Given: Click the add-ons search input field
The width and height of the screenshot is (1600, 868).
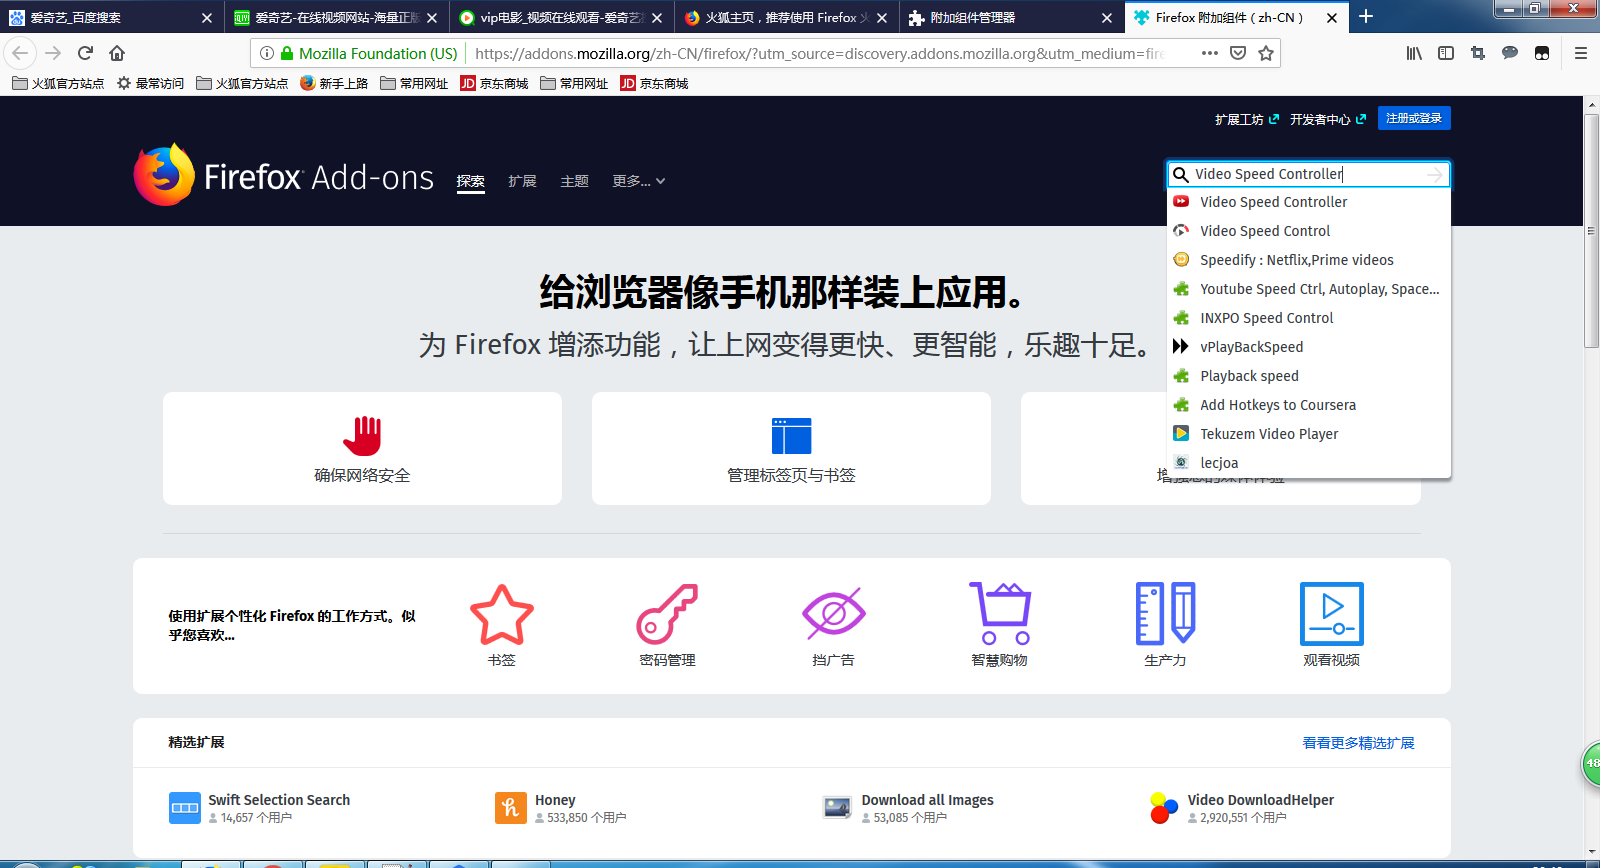Looking at the screenshot, I should [1308, 174].
